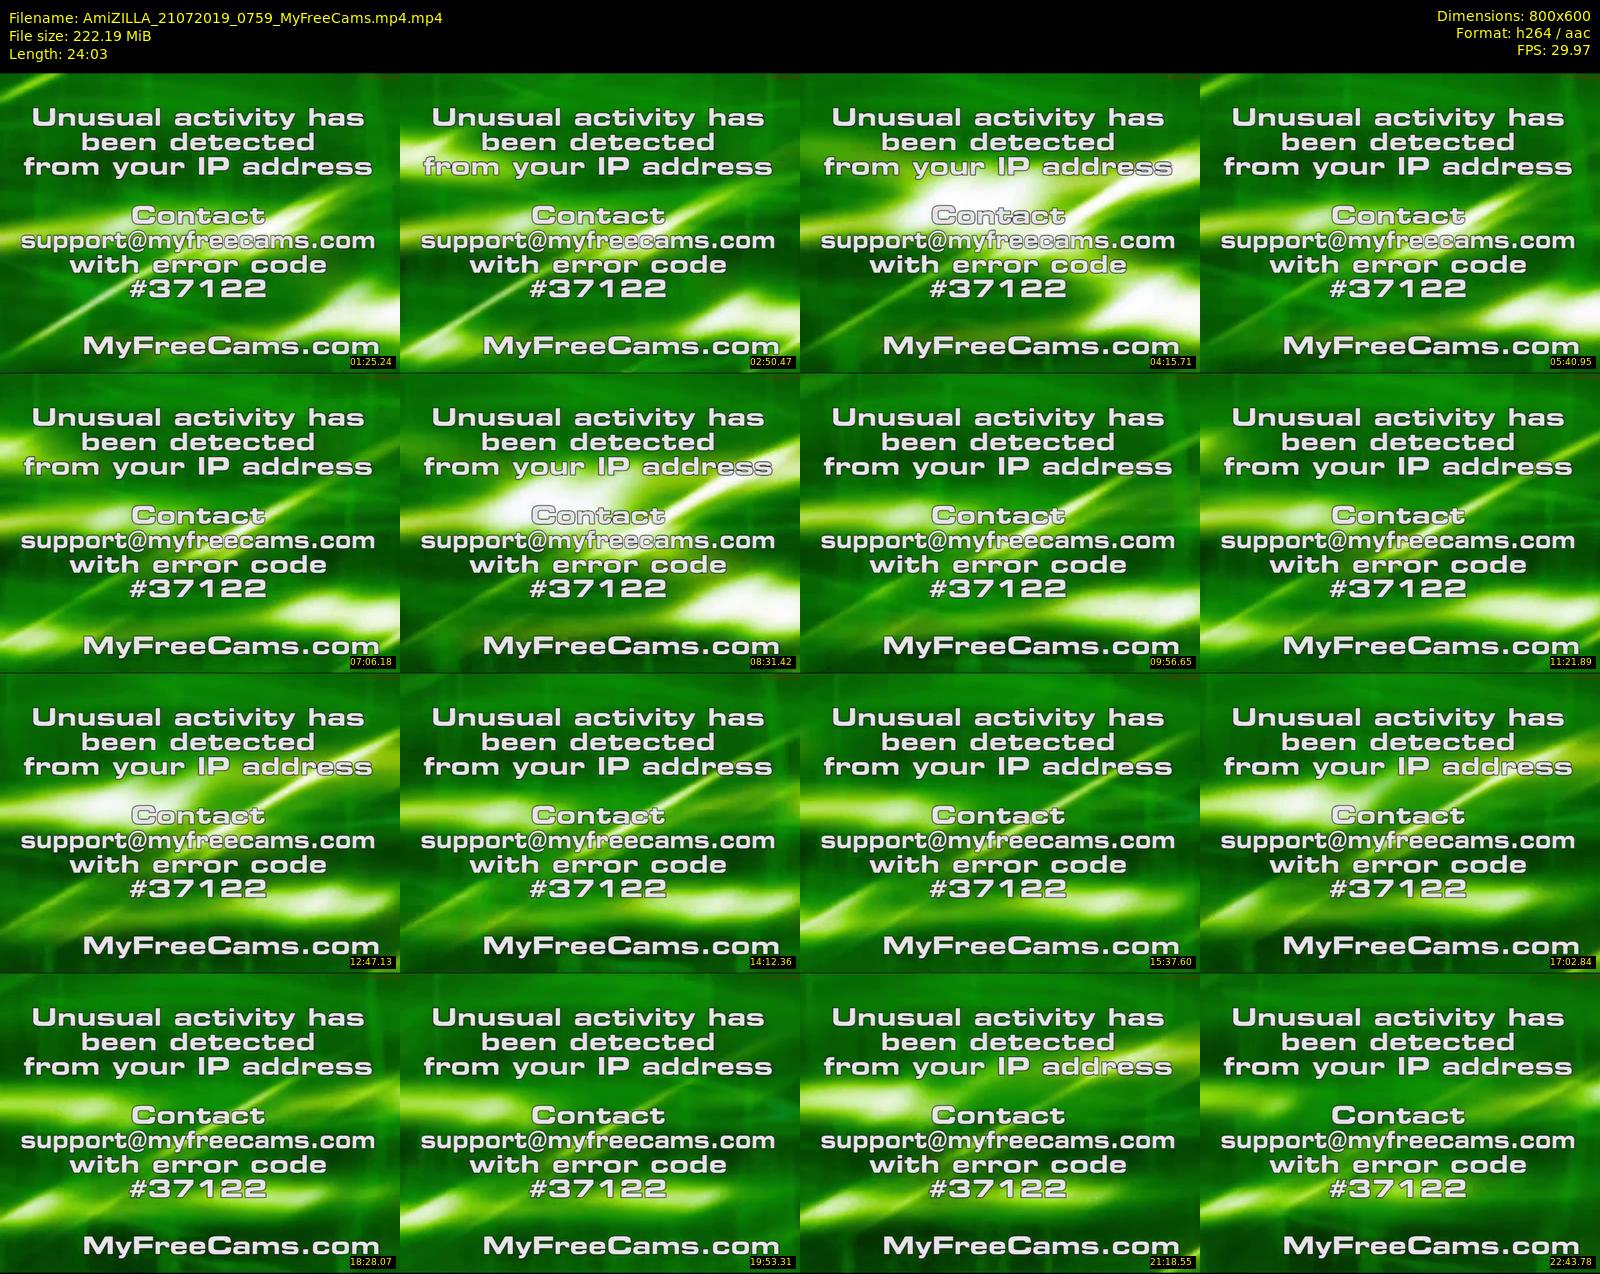Click the 'Format: h264 / aac' text

click(1523, 33)
